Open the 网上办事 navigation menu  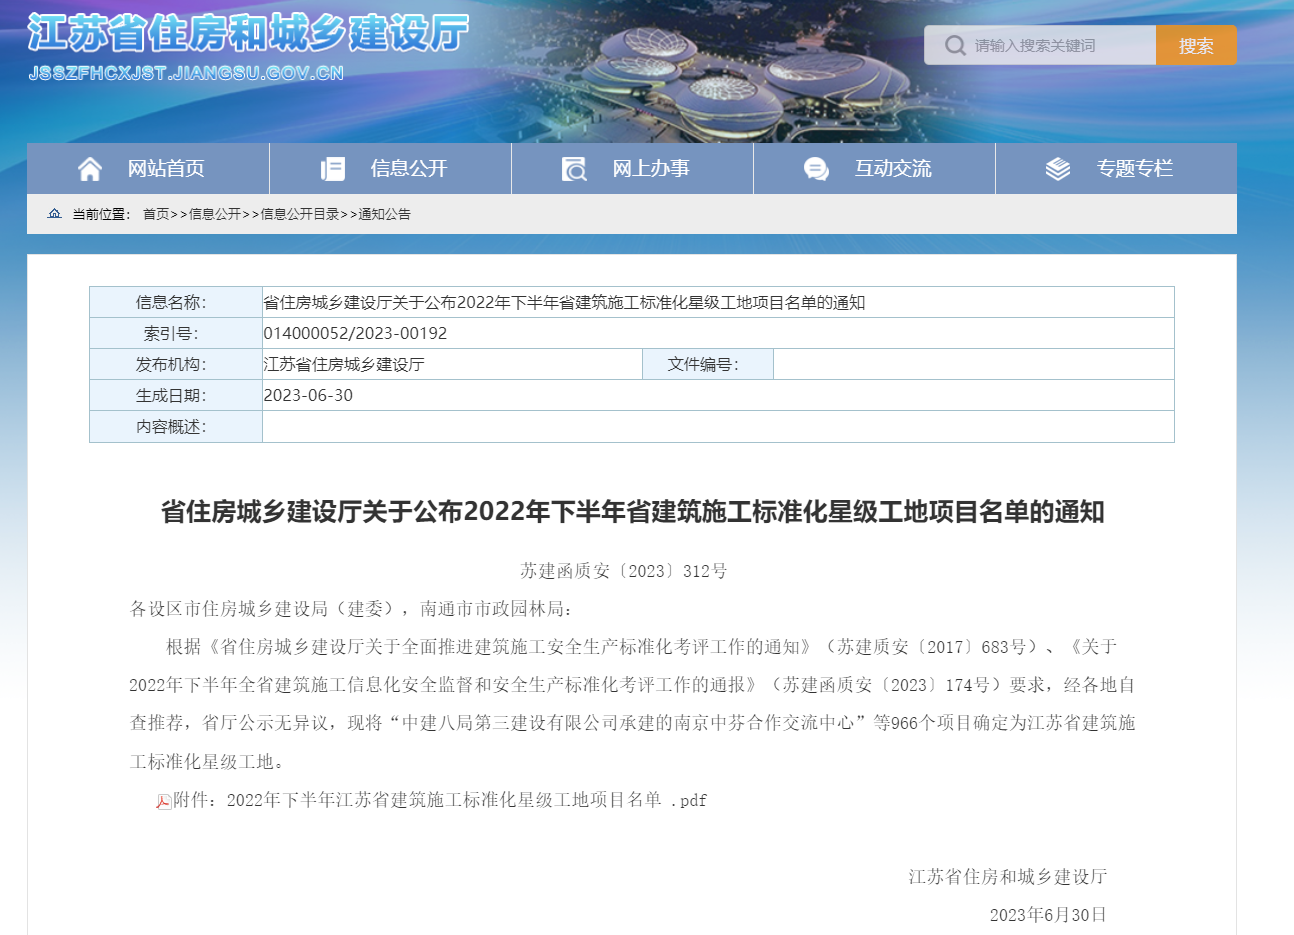pyautogui.click(x=632, y=168)
